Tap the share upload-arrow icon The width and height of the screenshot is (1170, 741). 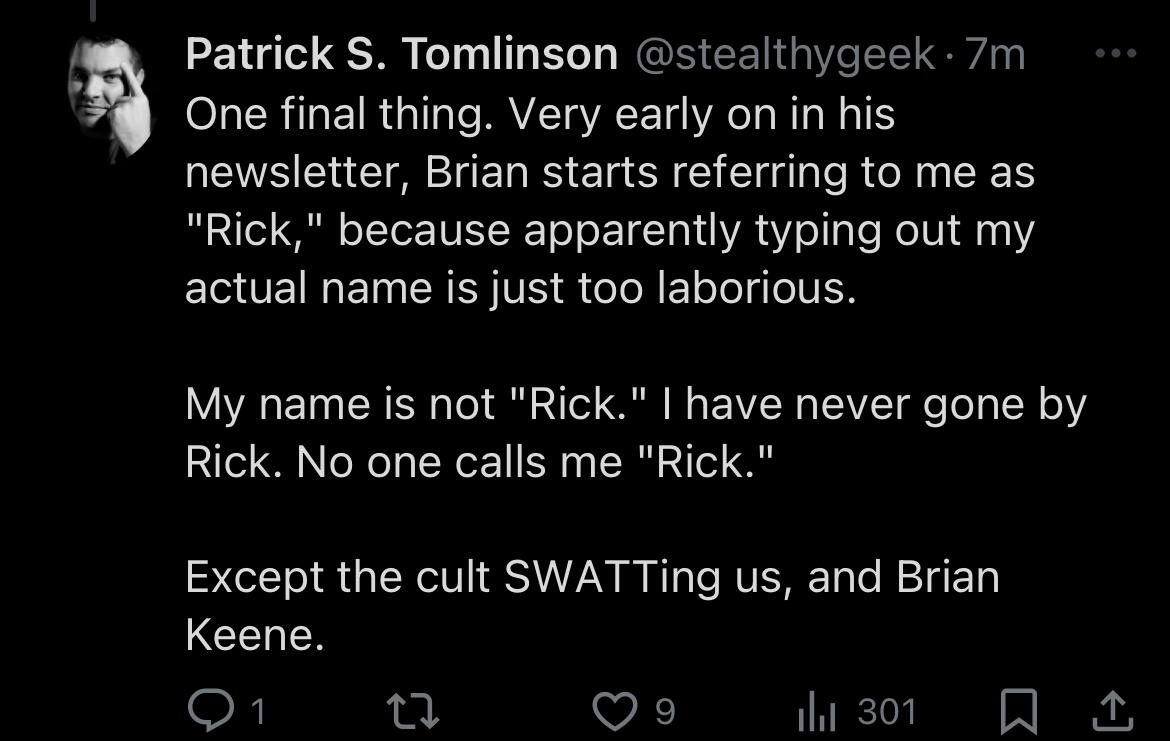(1113, 710)
